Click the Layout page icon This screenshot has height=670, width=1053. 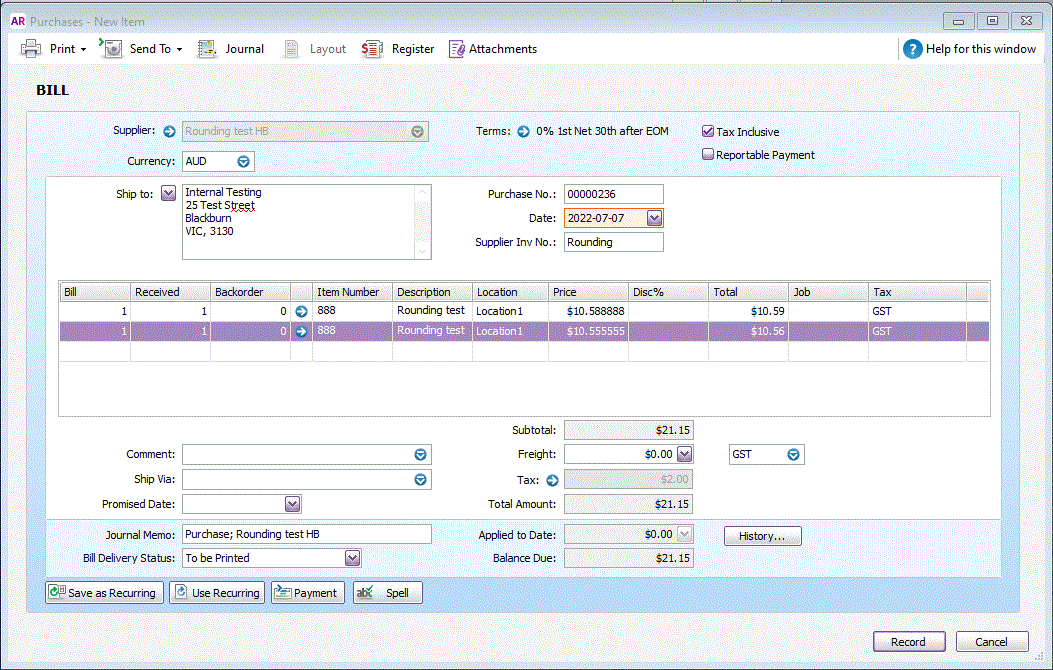coord(291,48)
